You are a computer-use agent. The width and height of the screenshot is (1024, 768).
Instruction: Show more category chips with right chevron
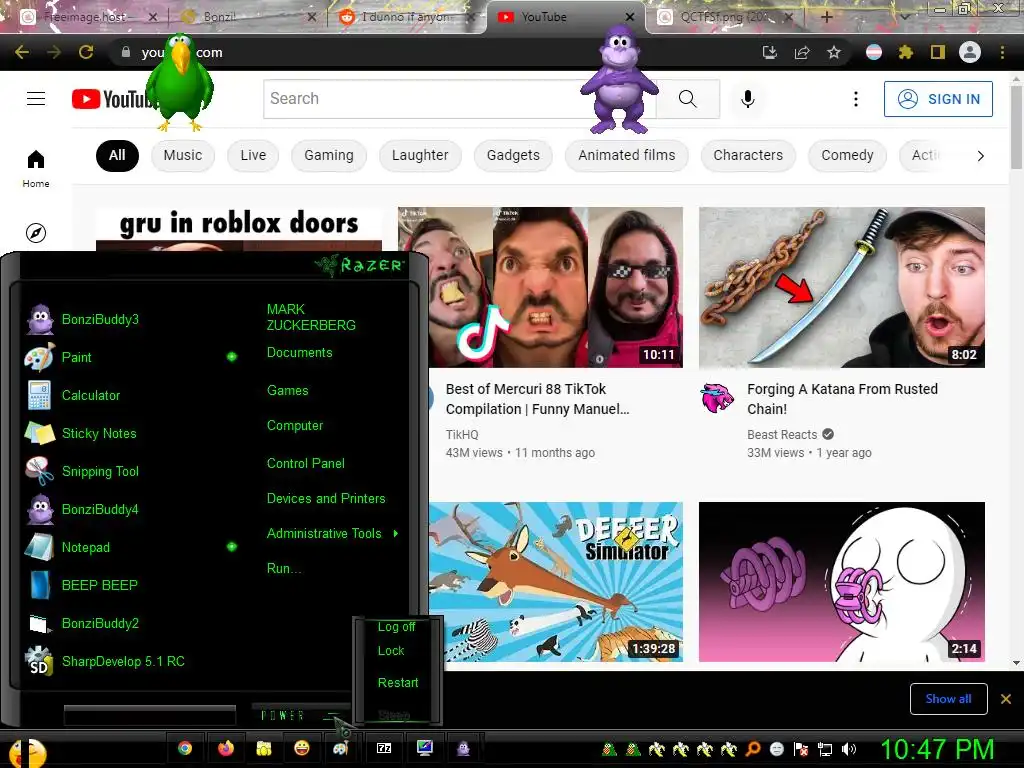click(x=980, y=155)
